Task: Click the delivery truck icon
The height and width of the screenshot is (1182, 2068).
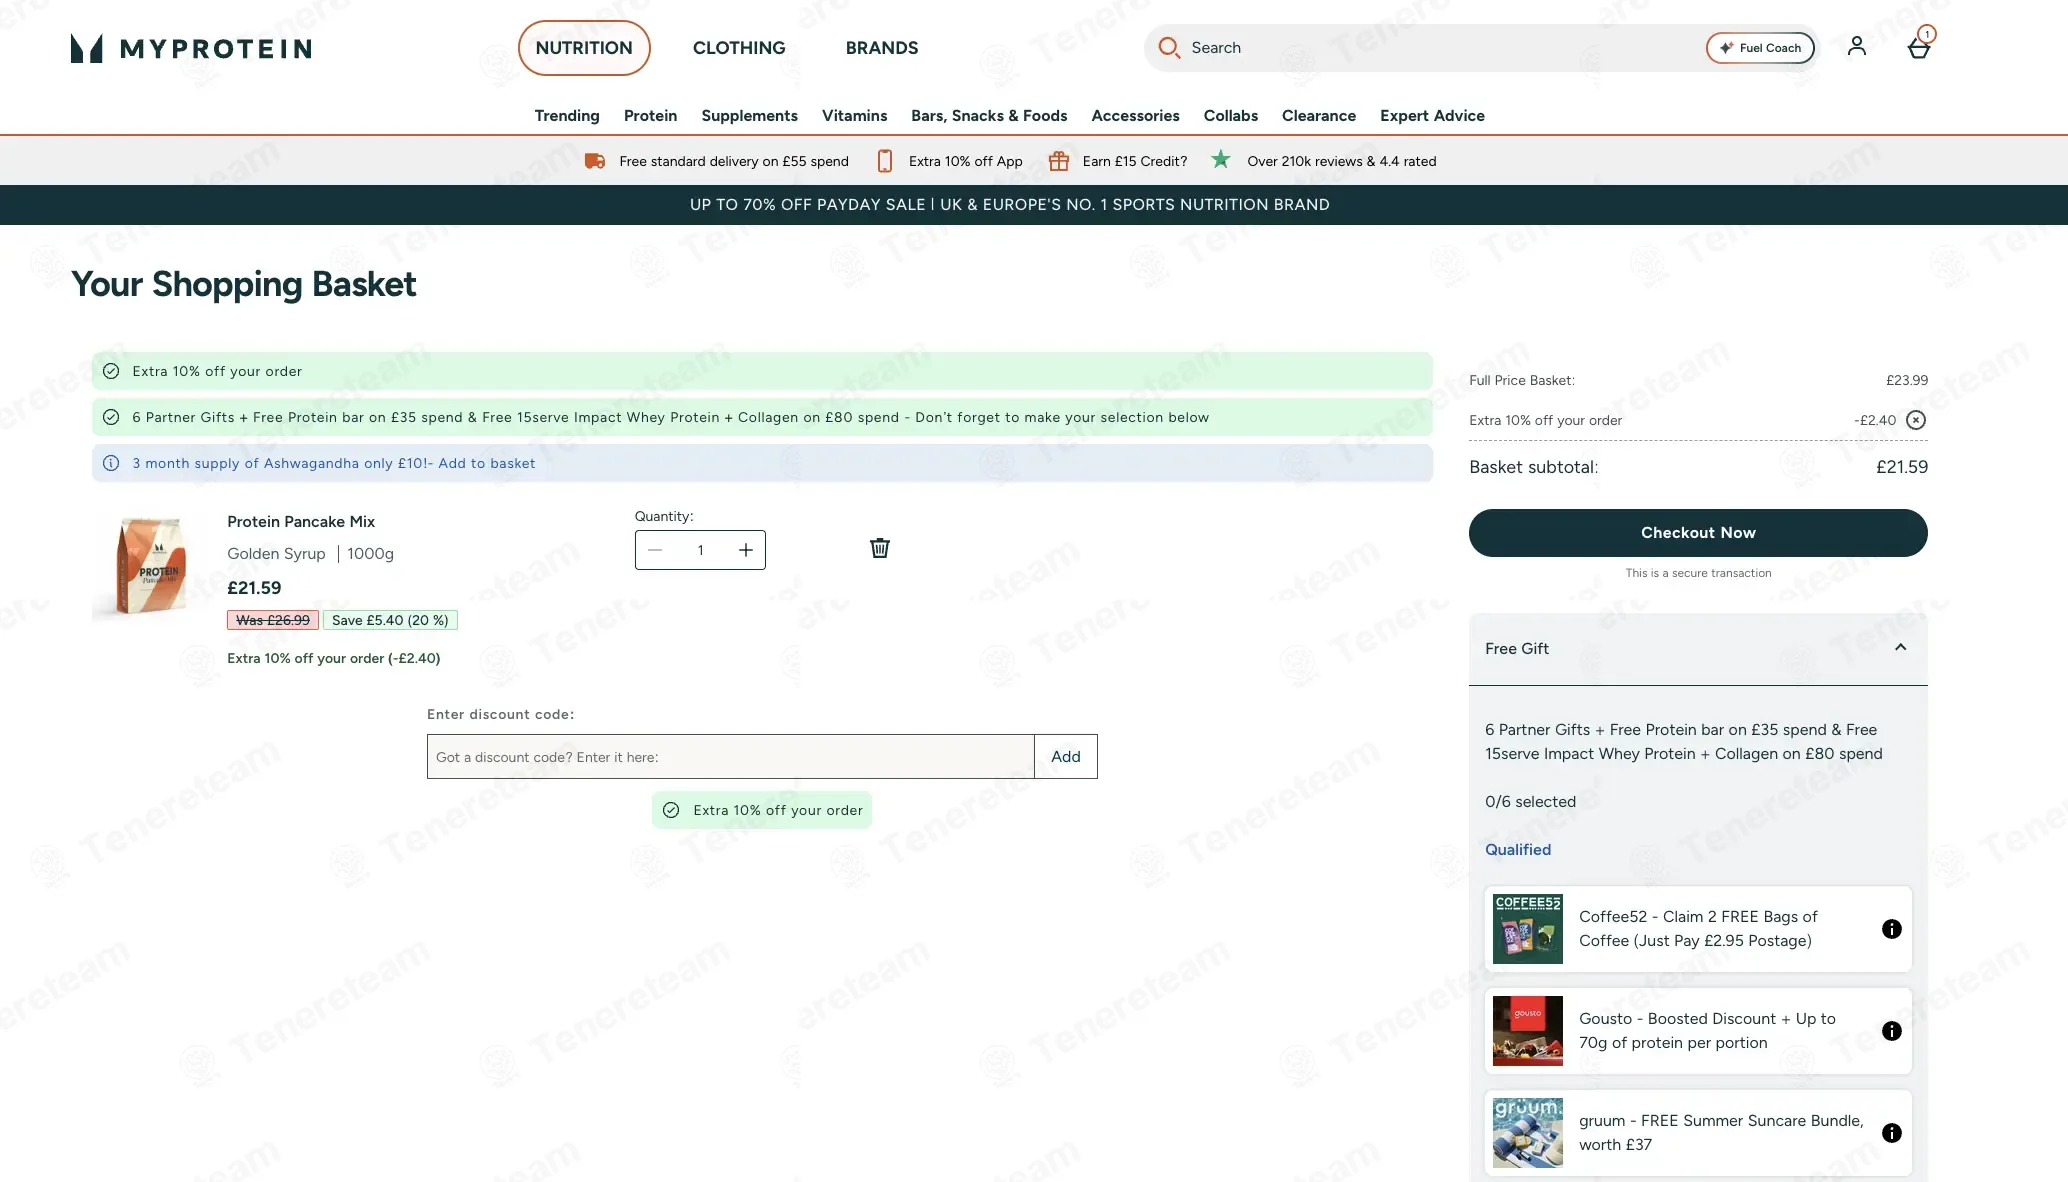Action: coord(594,161)
